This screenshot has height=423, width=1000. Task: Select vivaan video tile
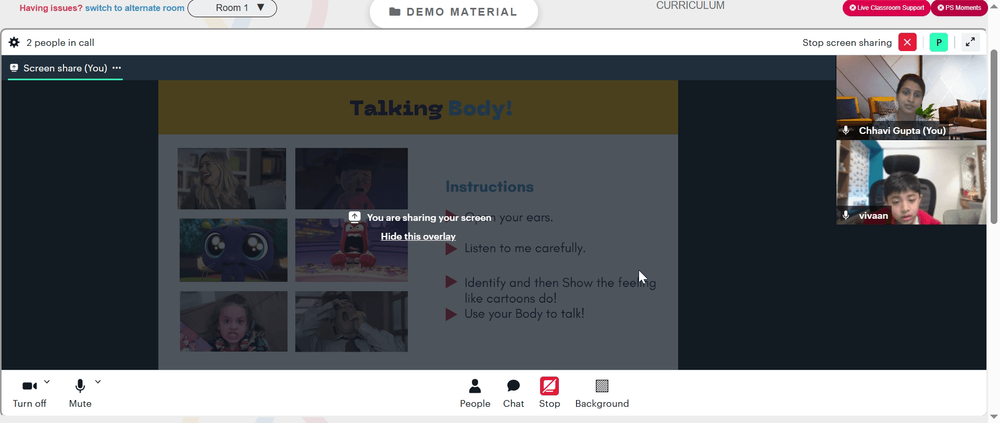click(x=911, y=182)
